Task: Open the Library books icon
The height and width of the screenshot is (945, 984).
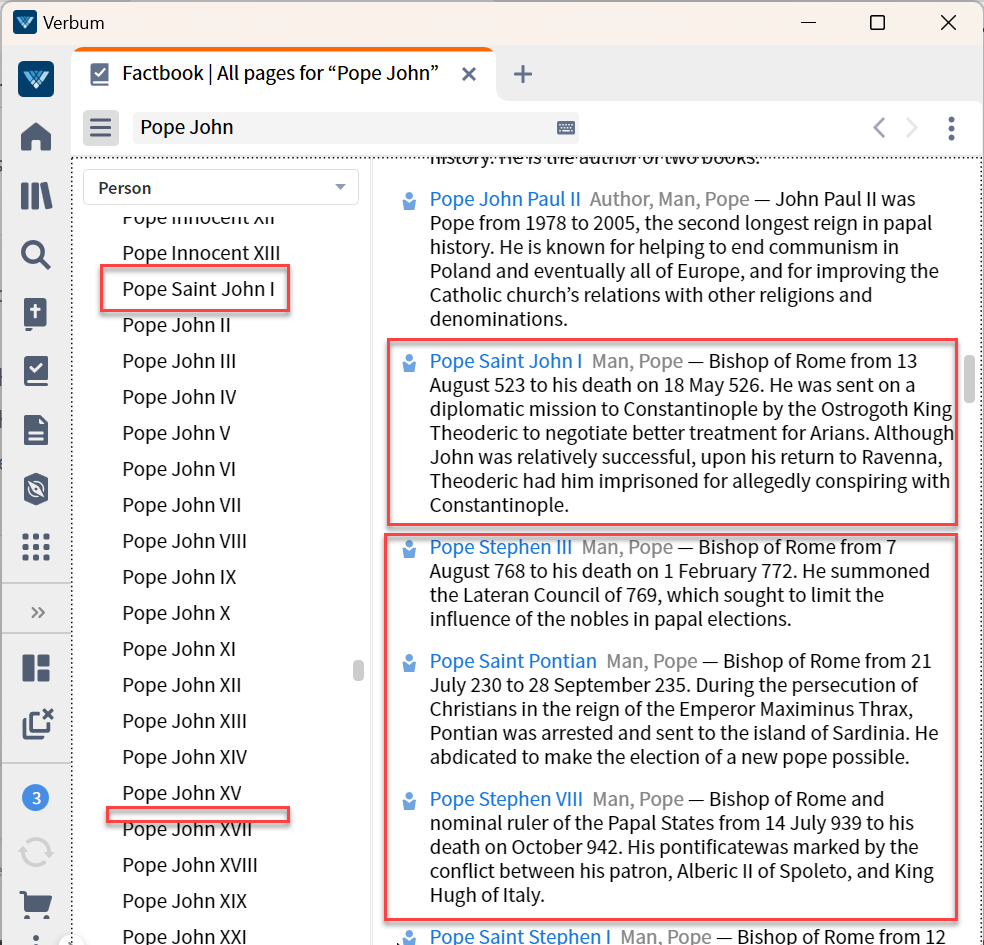Action: click(36, 196)
